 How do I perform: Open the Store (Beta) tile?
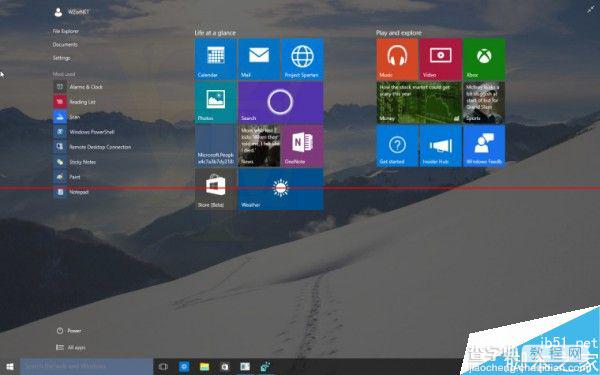(x=215, y=189)
